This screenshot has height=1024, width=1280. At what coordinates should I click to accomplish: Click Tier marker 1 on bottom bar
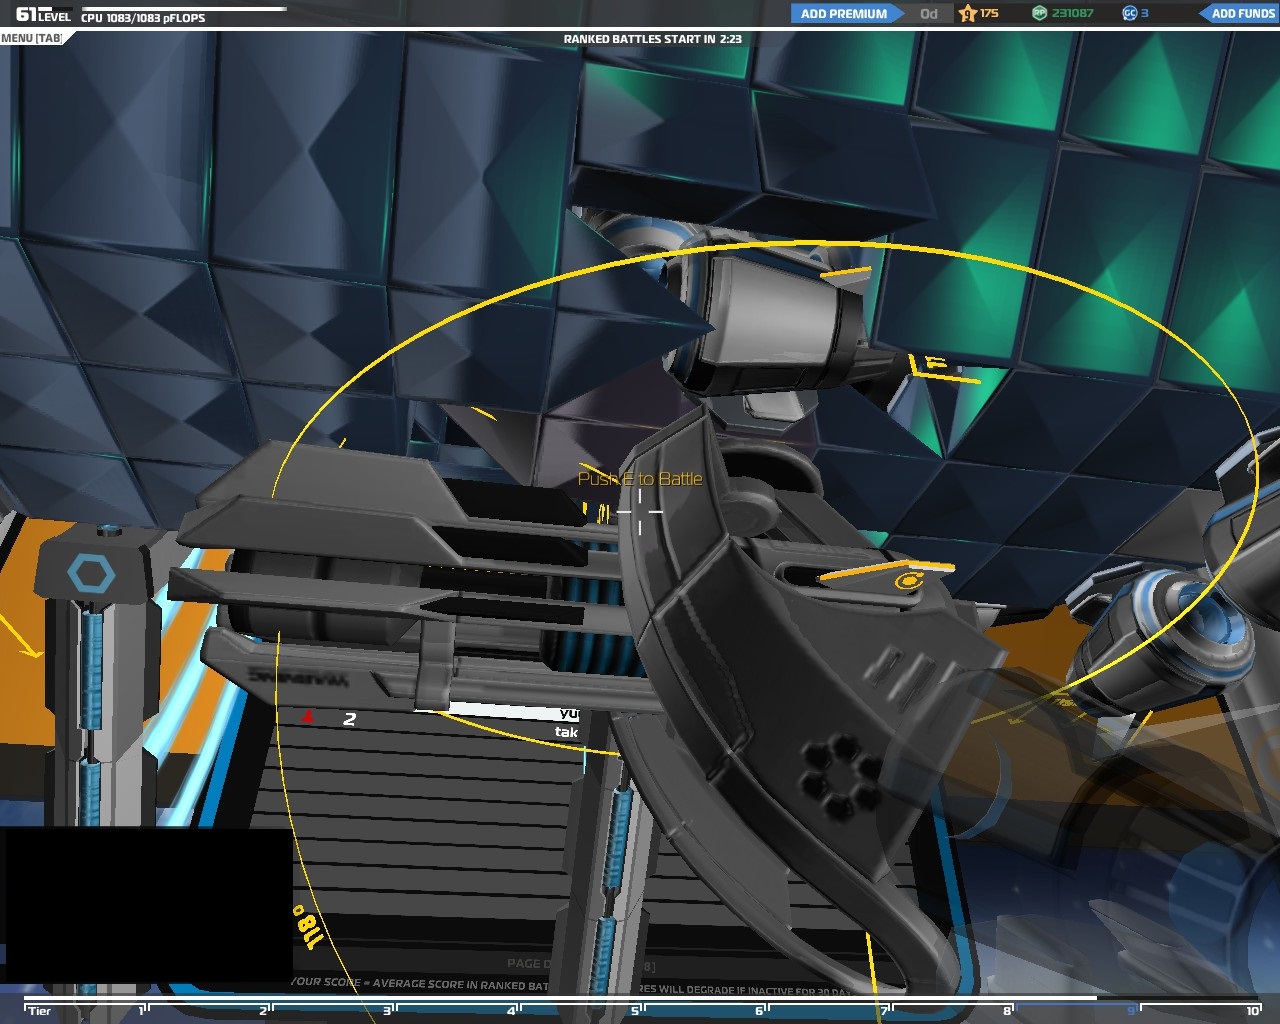(x=143, y=1010)
